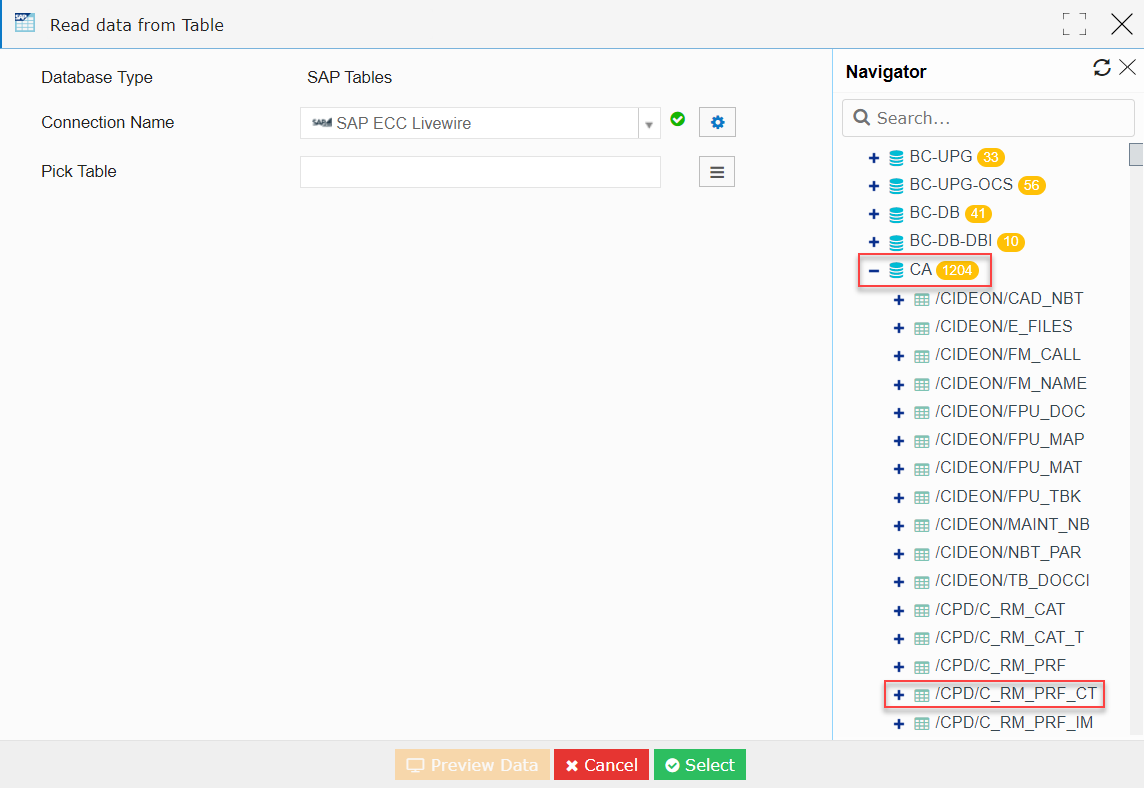Image resolution: width=1144 pixels, height=788 pixels.
Task: Click the 1204 count badge on CA
Action: point(956,271)
